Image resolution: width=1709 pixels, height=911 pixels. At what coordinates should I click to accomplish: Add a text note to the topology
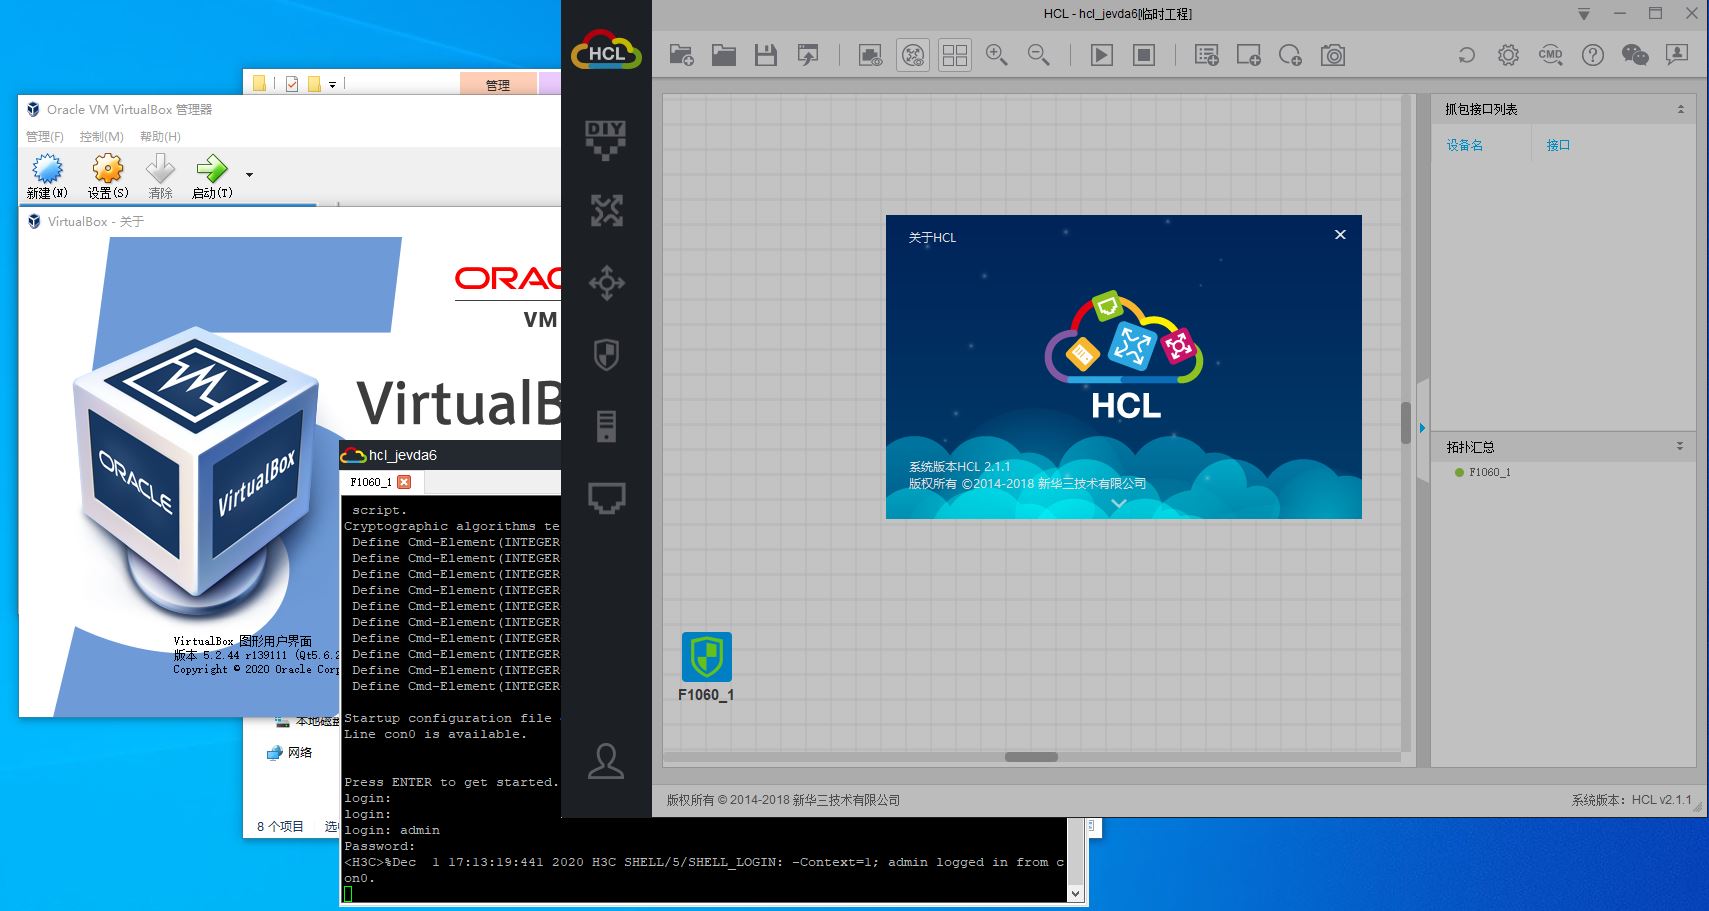tap(1207, 55)
